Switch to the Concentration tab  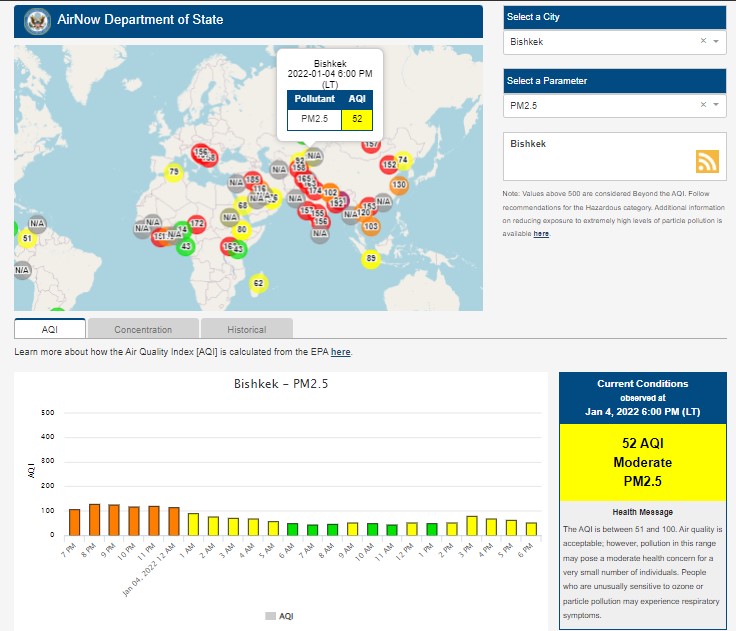tap(143, 329)
